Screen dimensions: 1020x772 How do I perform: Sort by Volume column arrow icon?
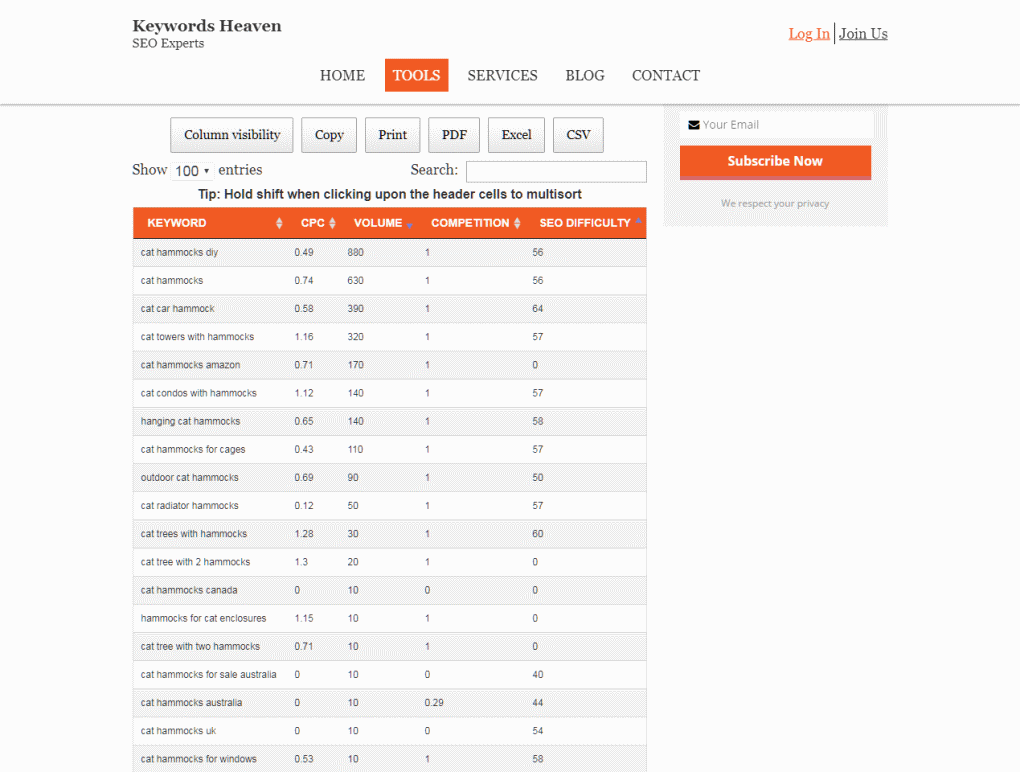coord(410,225)
